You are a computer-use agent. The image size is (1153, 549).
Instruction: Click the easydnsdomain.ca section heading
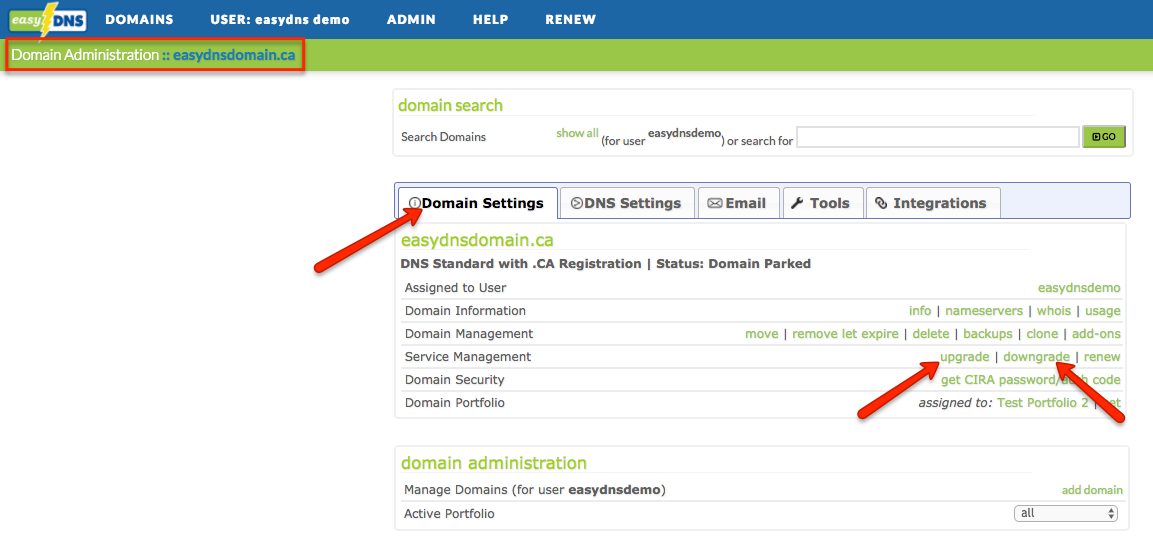477,240
